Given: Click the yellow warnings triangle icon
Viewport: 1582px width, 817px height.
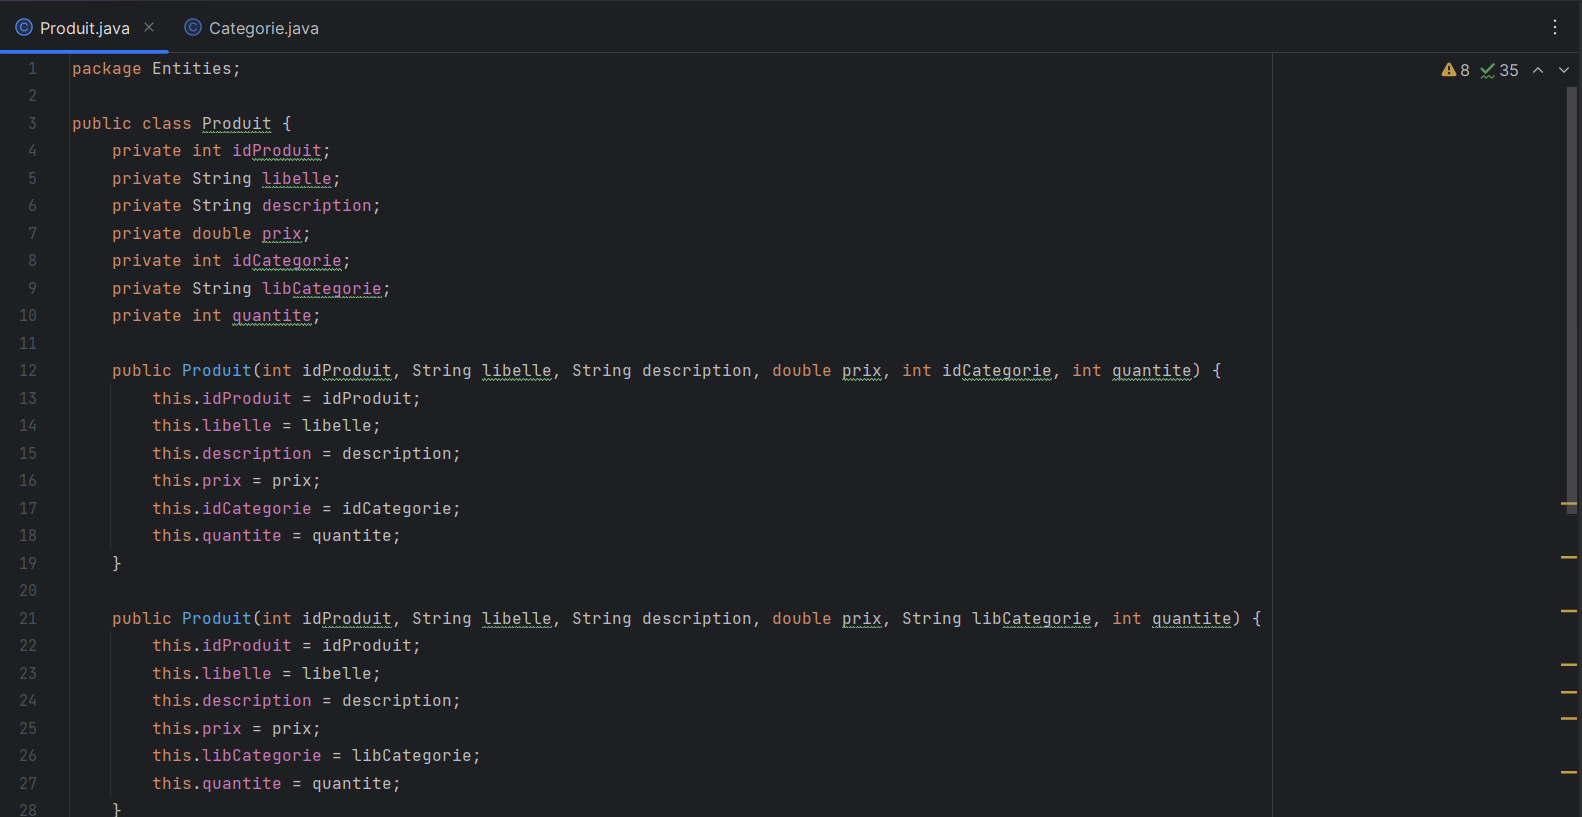Looking at the screenshot, I should [1448, 70].
